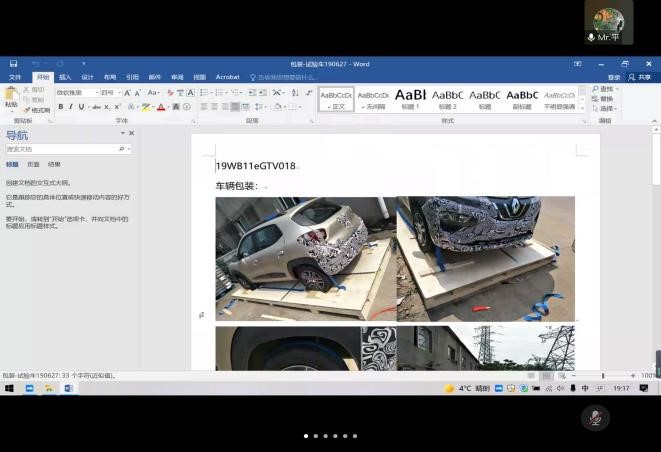Click the 替换 (Replace) button
The image size is (661, 452).
603,99
